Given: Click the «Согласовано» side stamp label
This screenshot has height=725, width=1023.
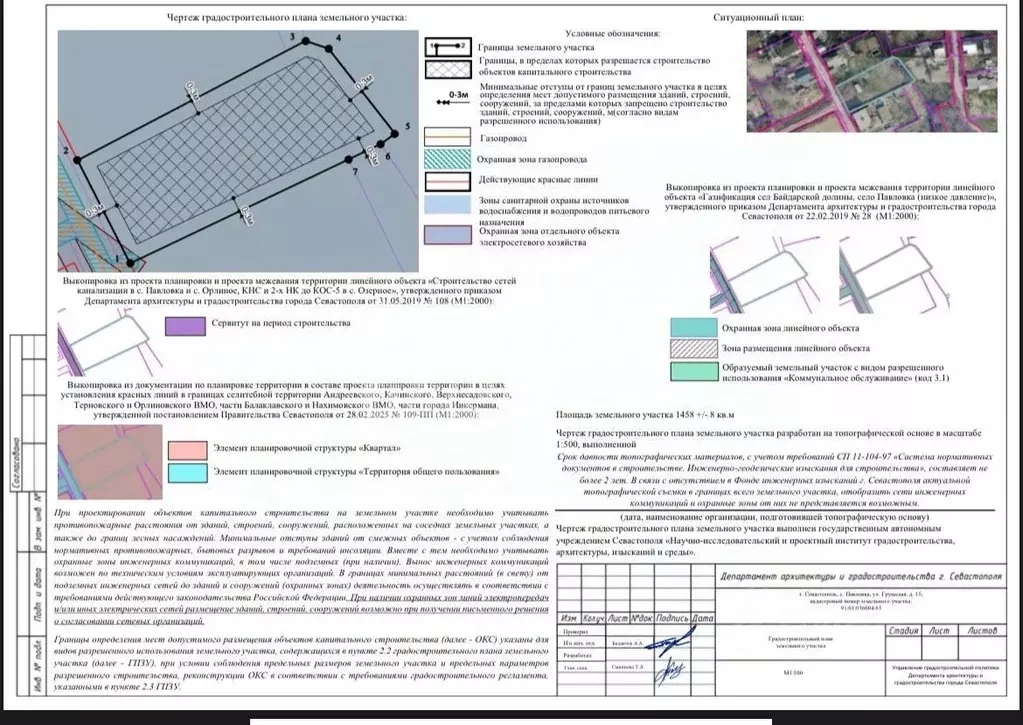Looking at the screenshot, I should 16,464.
